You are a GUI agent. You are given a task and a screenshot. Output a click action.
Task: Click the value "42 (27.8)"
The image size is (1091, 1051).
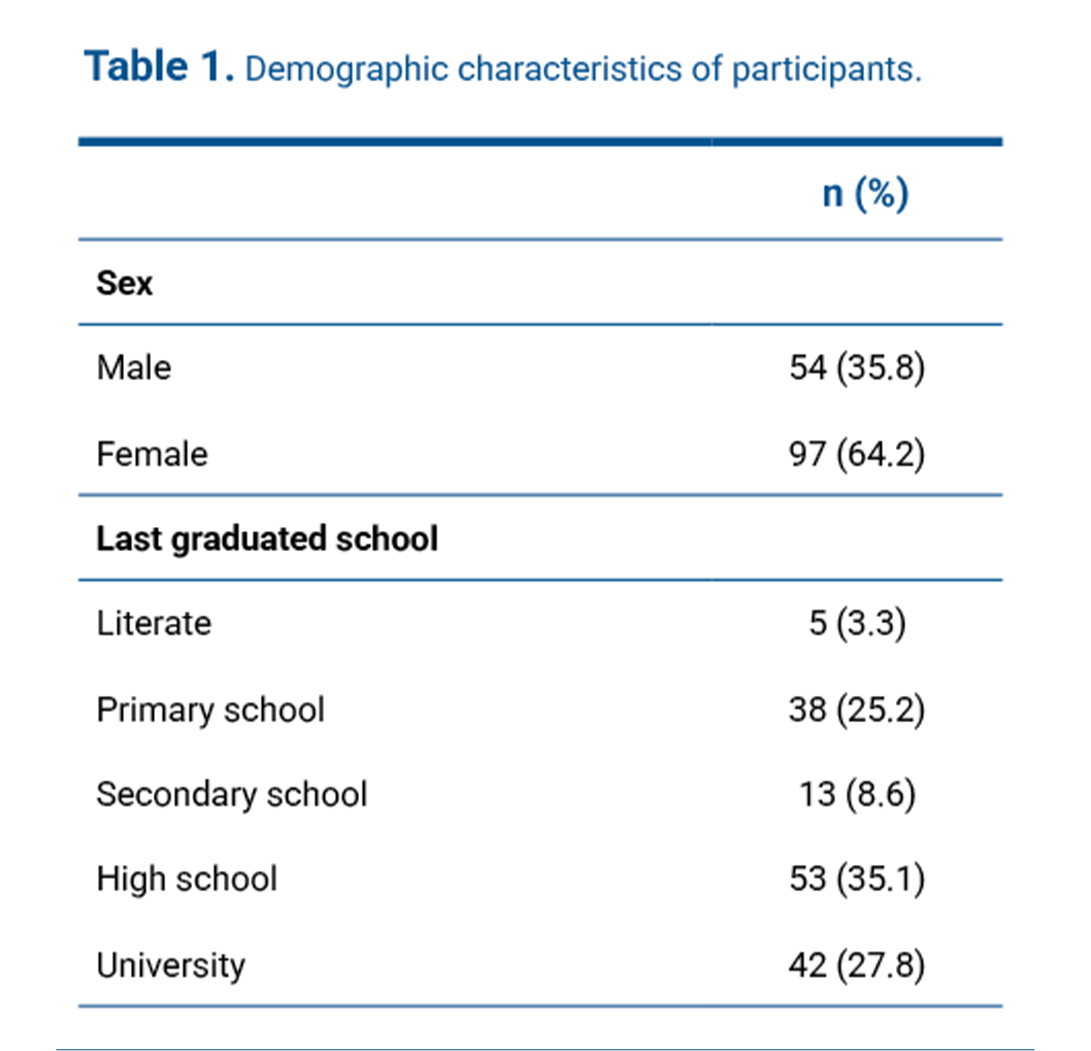pyautogui.click(x=857, y=965)
